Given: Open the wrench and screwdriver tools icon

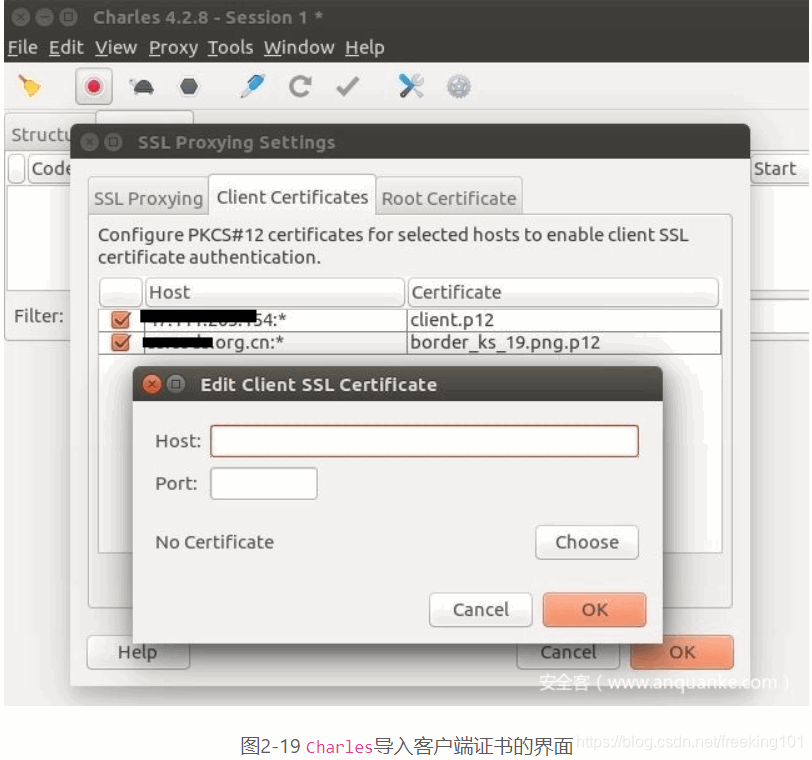Looking at the screenshot, I should click(412, 86).
